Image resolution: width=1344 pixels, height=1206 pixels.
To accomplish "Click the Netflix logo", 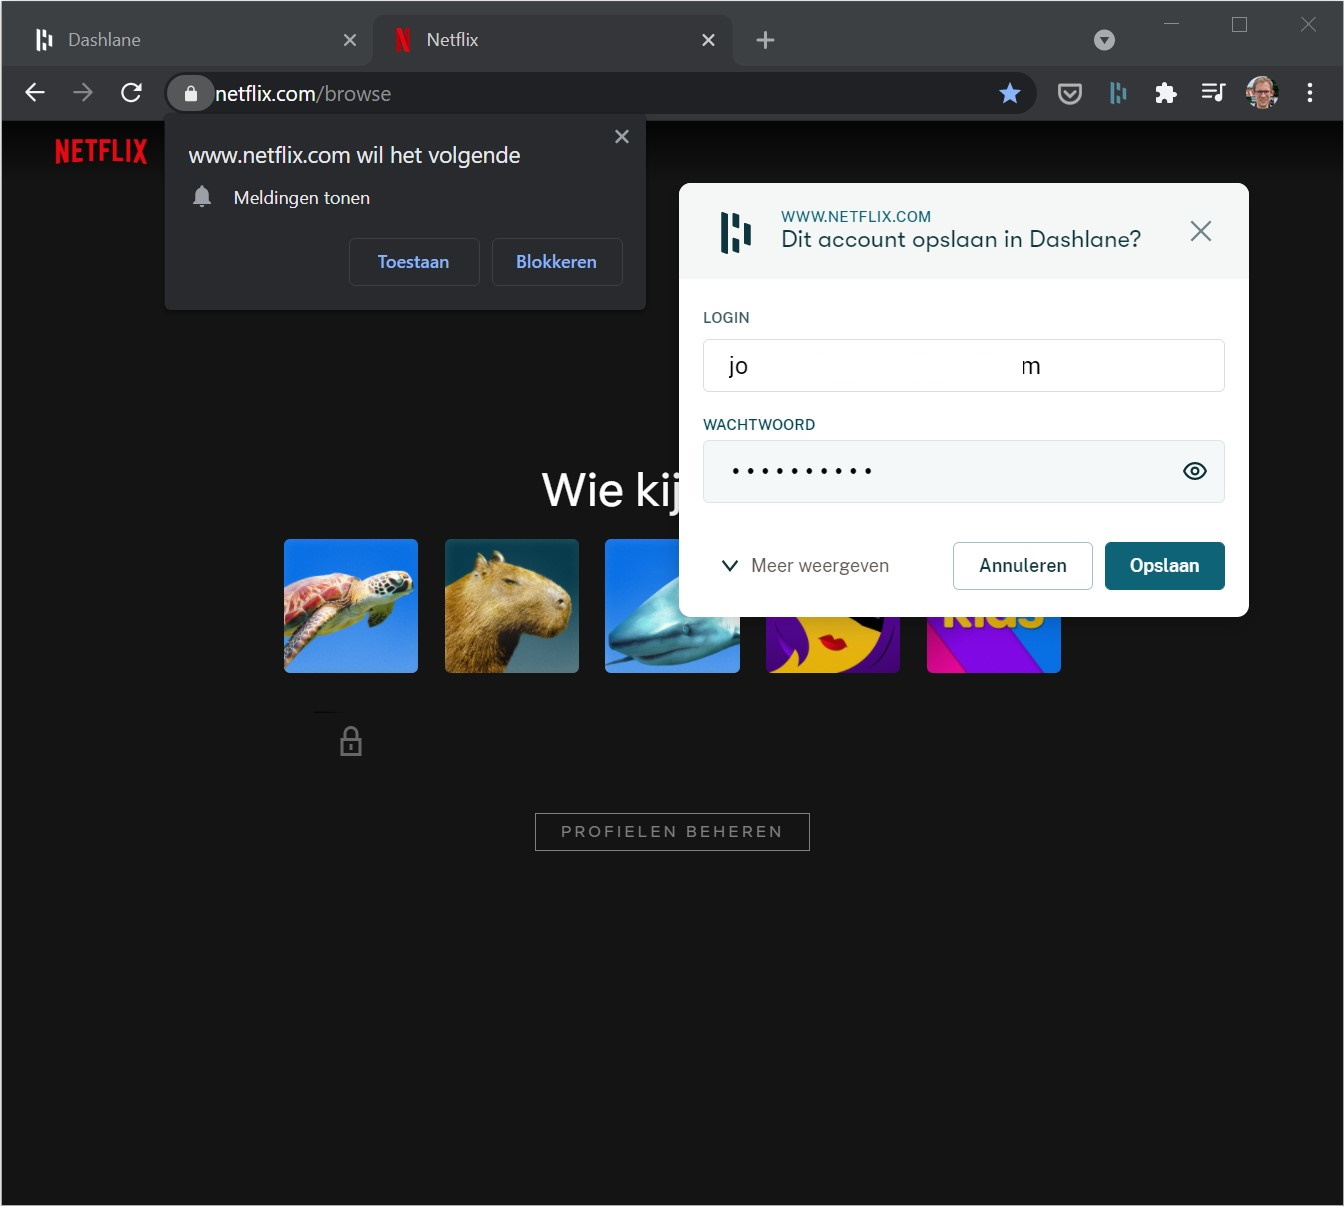I will coord(101,152).
